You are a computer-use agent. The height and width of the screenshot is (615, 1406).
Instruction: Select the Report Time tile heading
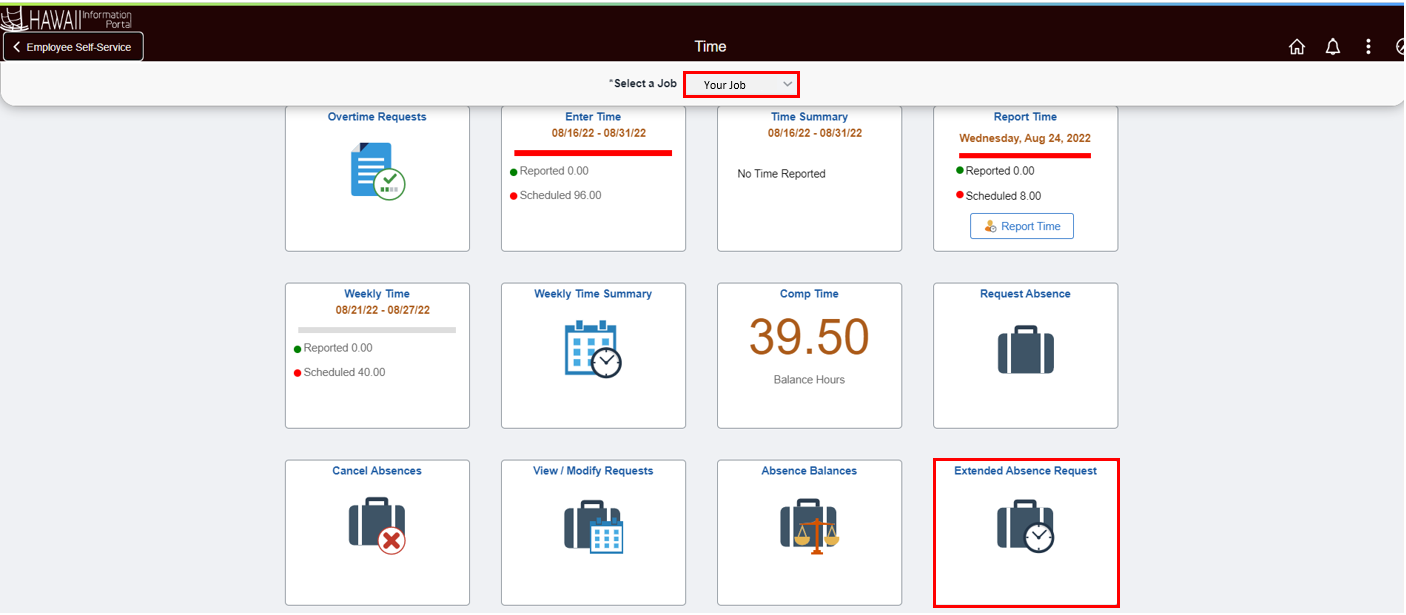click(1025, 117)
